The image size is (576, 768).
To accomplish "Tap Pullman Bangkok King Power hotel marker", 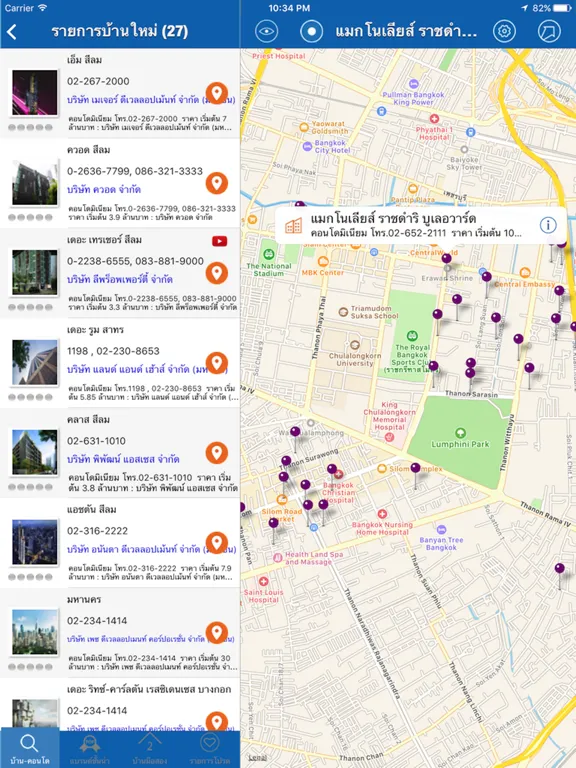I will tap(414, 84).
